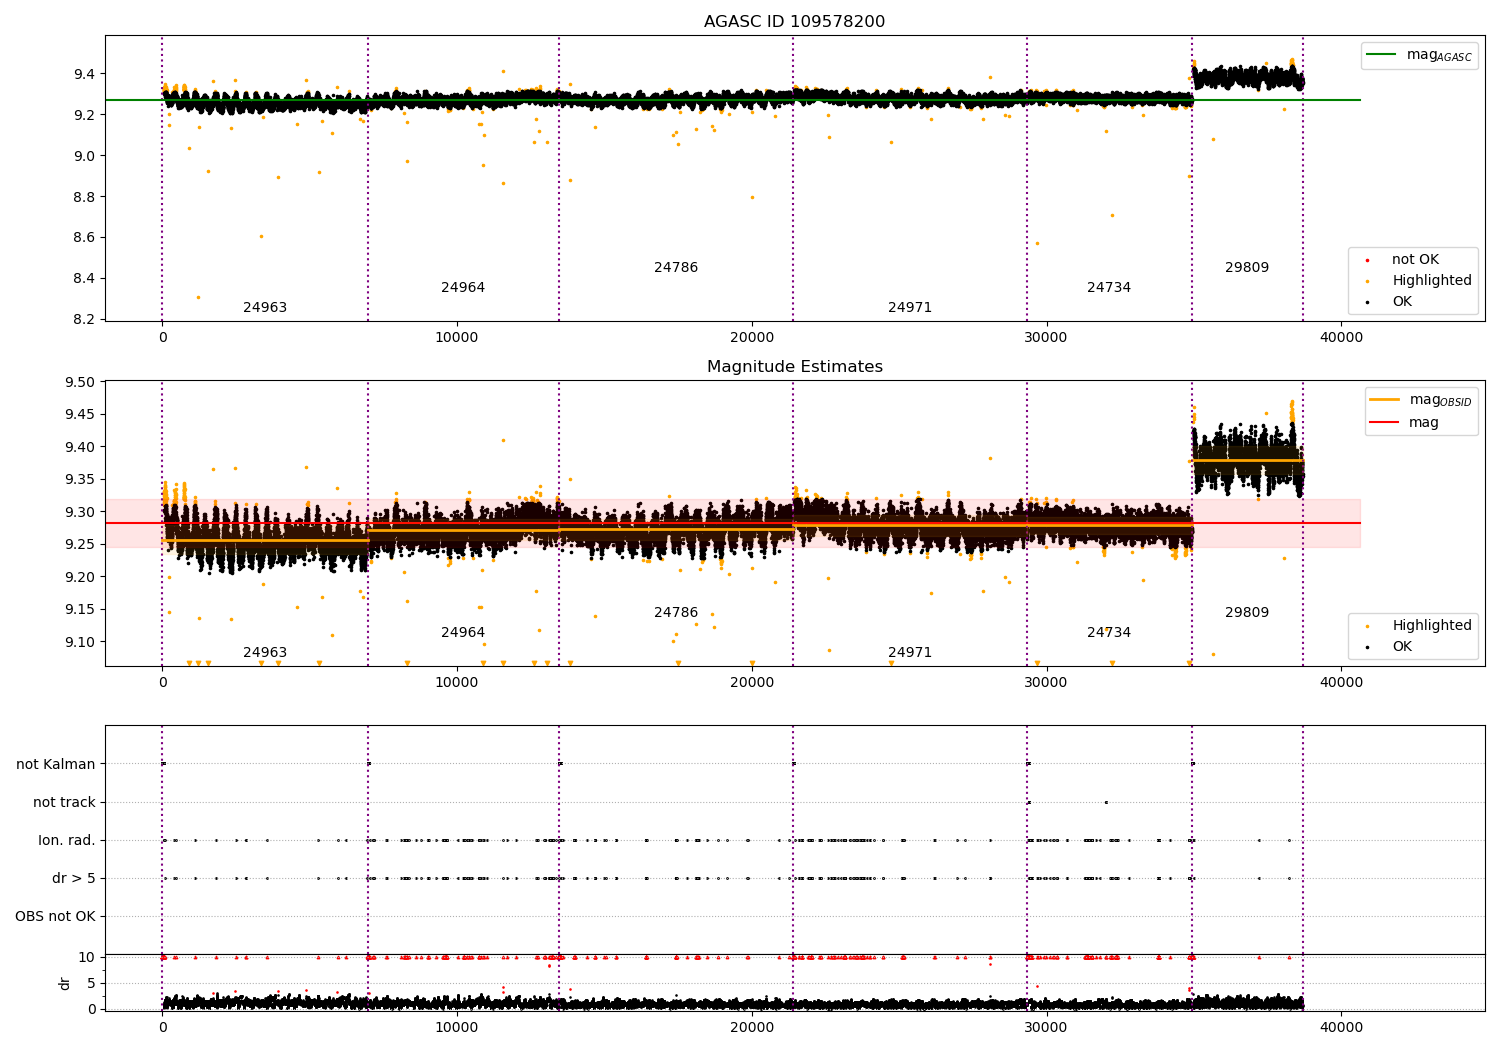Viewport: 1500px width, 1050px height.
Task: Select mag OBSID legend entry in middle plot
Action: coord(1421,400)
